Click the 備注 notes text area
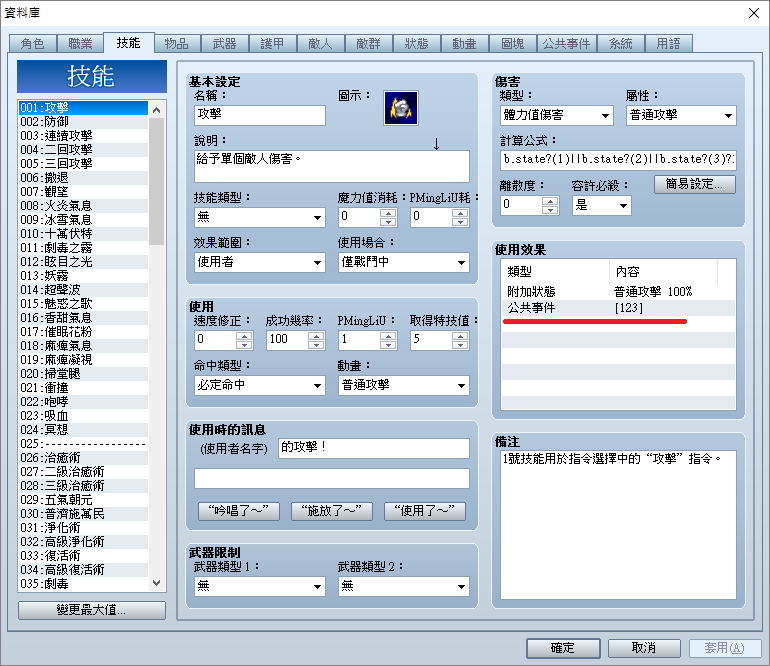The image size is (770, 666). tap(618, 525)
